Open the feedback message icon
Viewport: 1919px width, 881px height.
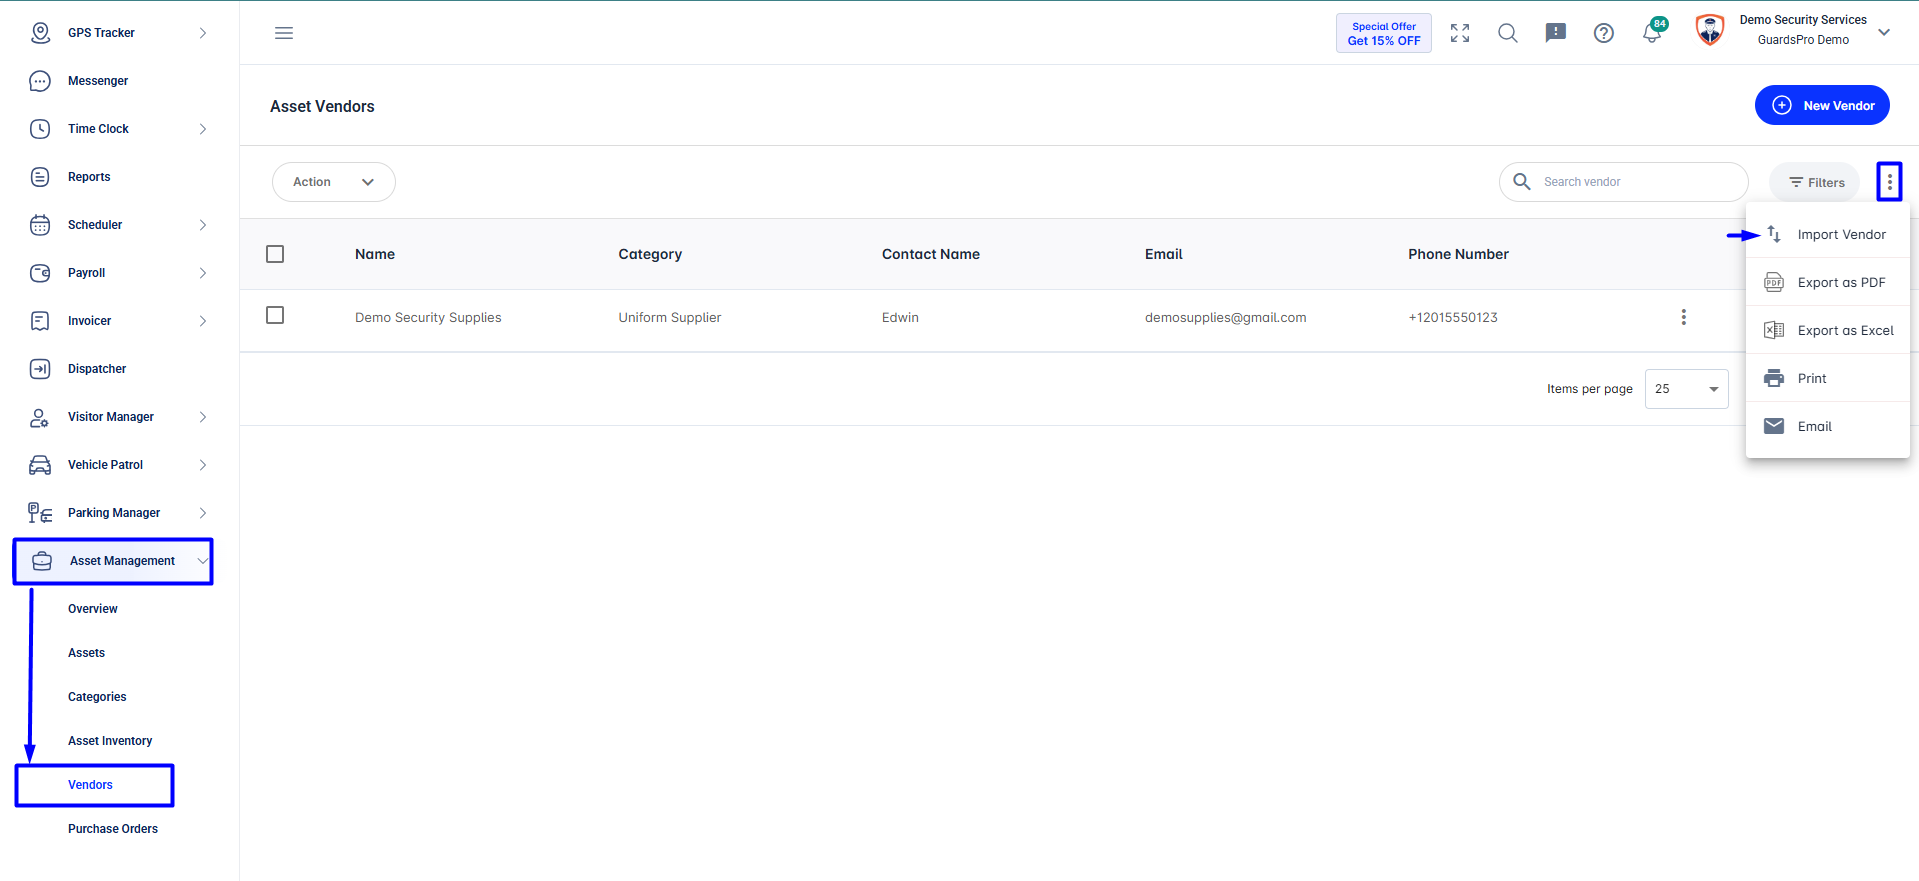pos(1556,33)
